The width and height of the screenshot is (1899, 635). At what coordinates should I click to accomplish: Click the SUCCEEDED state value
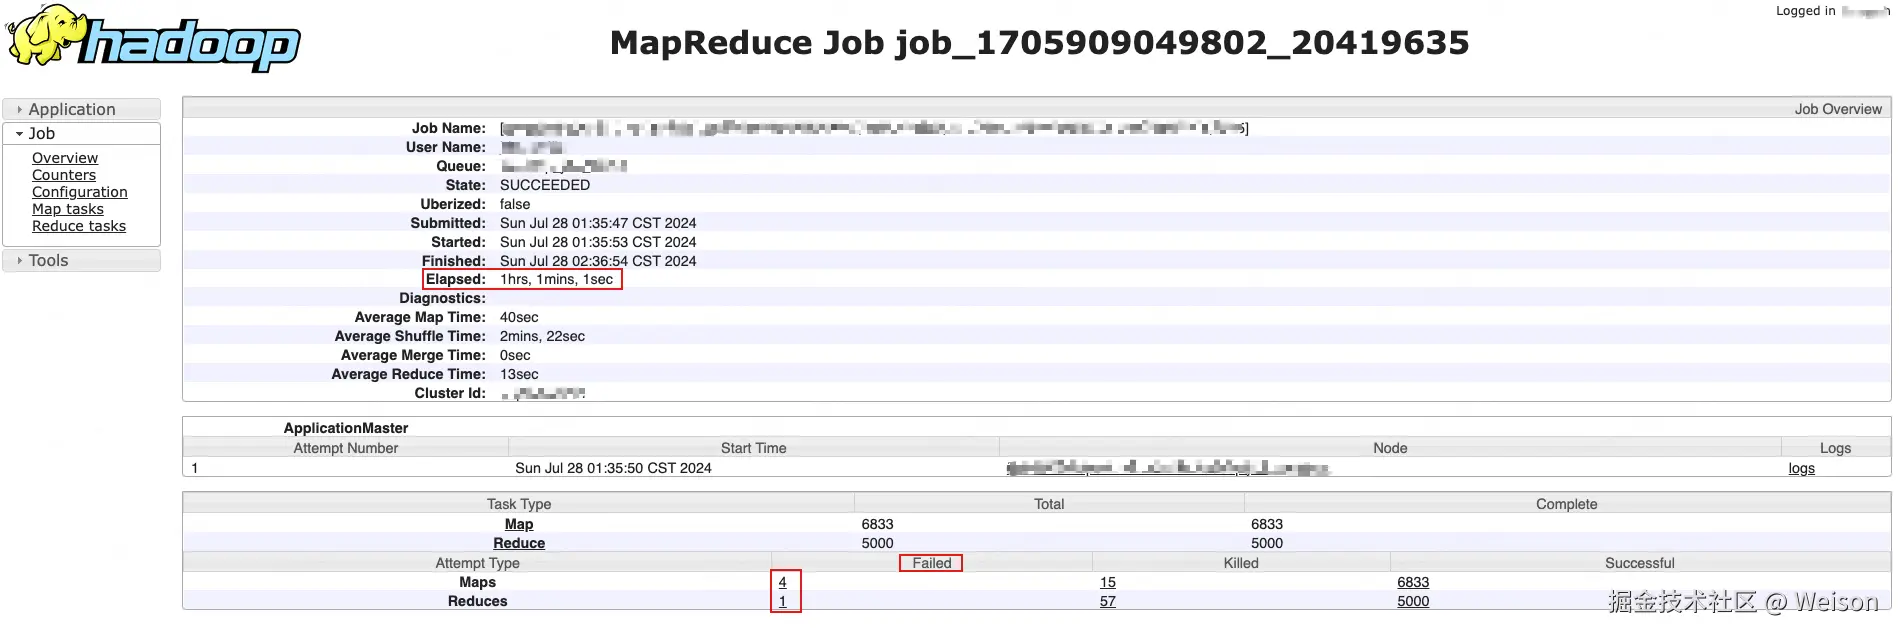pyautogui.click(x=545, y=185)
